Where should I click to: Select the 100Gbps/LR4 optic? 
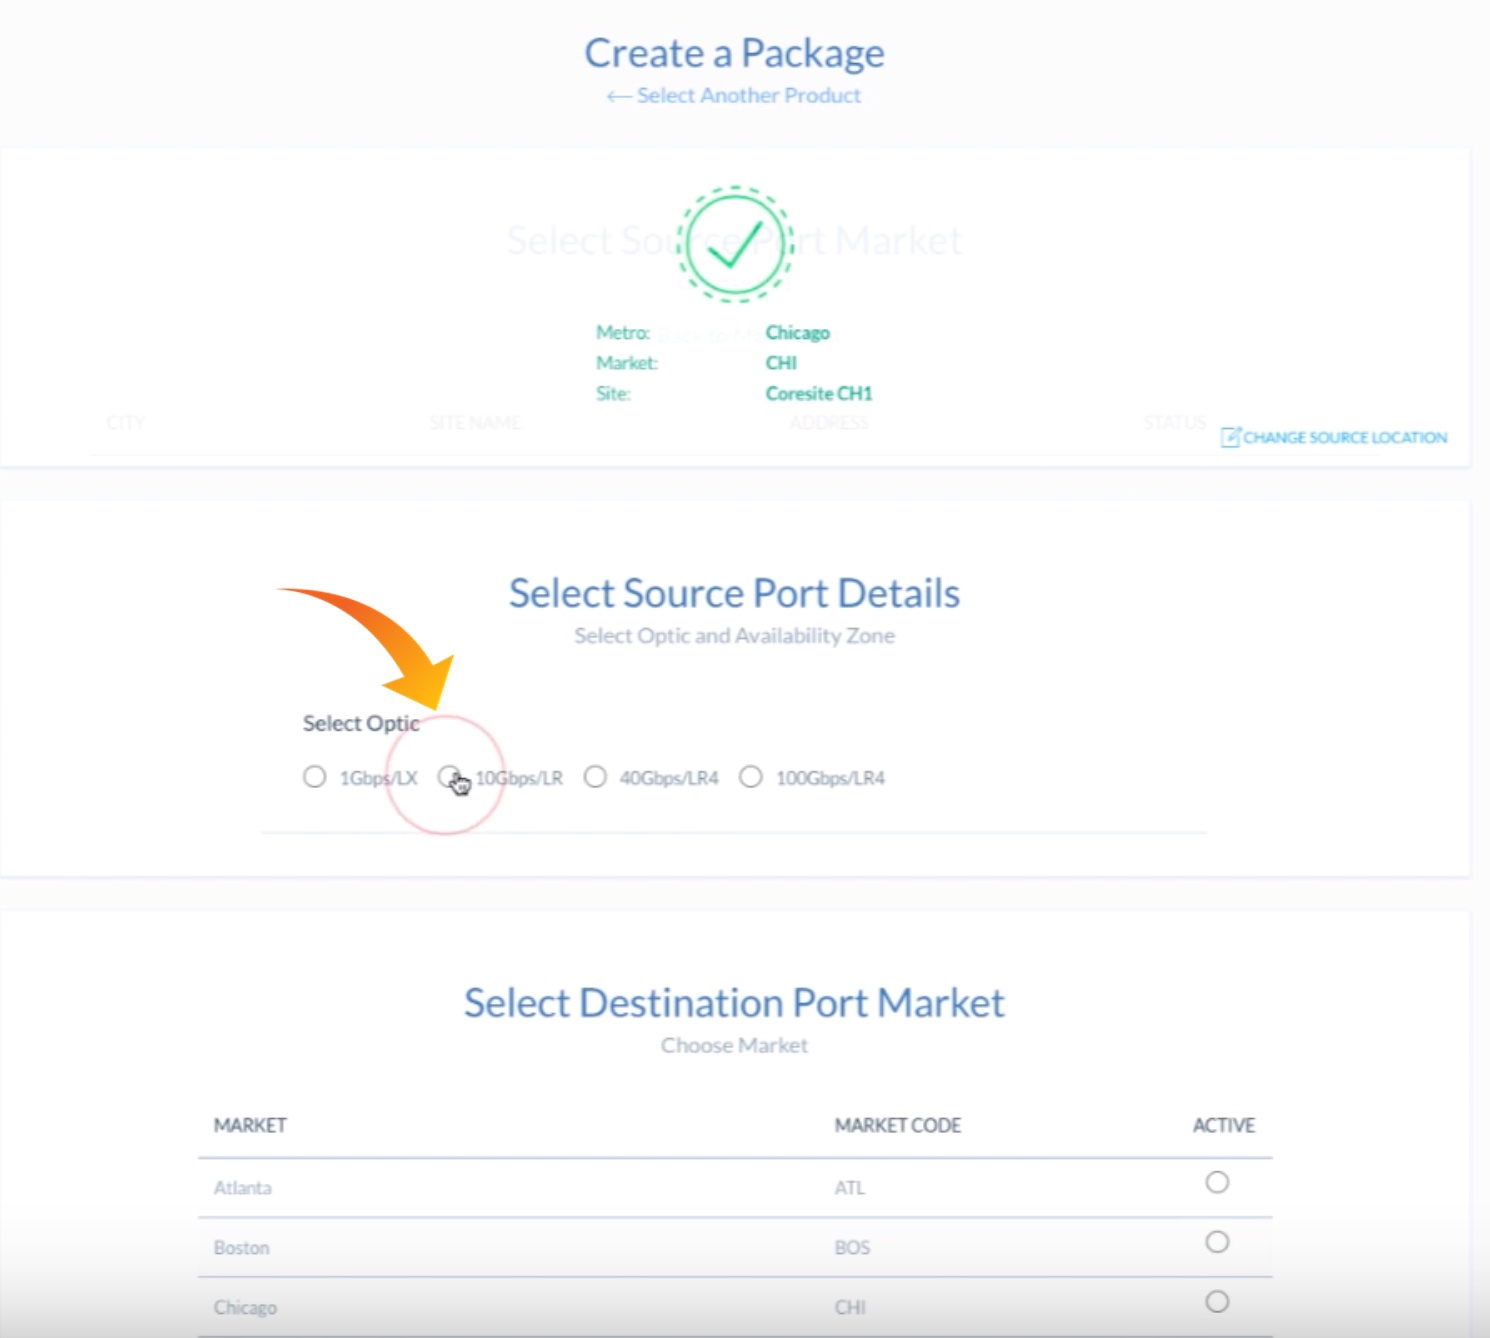[x=751, y=777]
